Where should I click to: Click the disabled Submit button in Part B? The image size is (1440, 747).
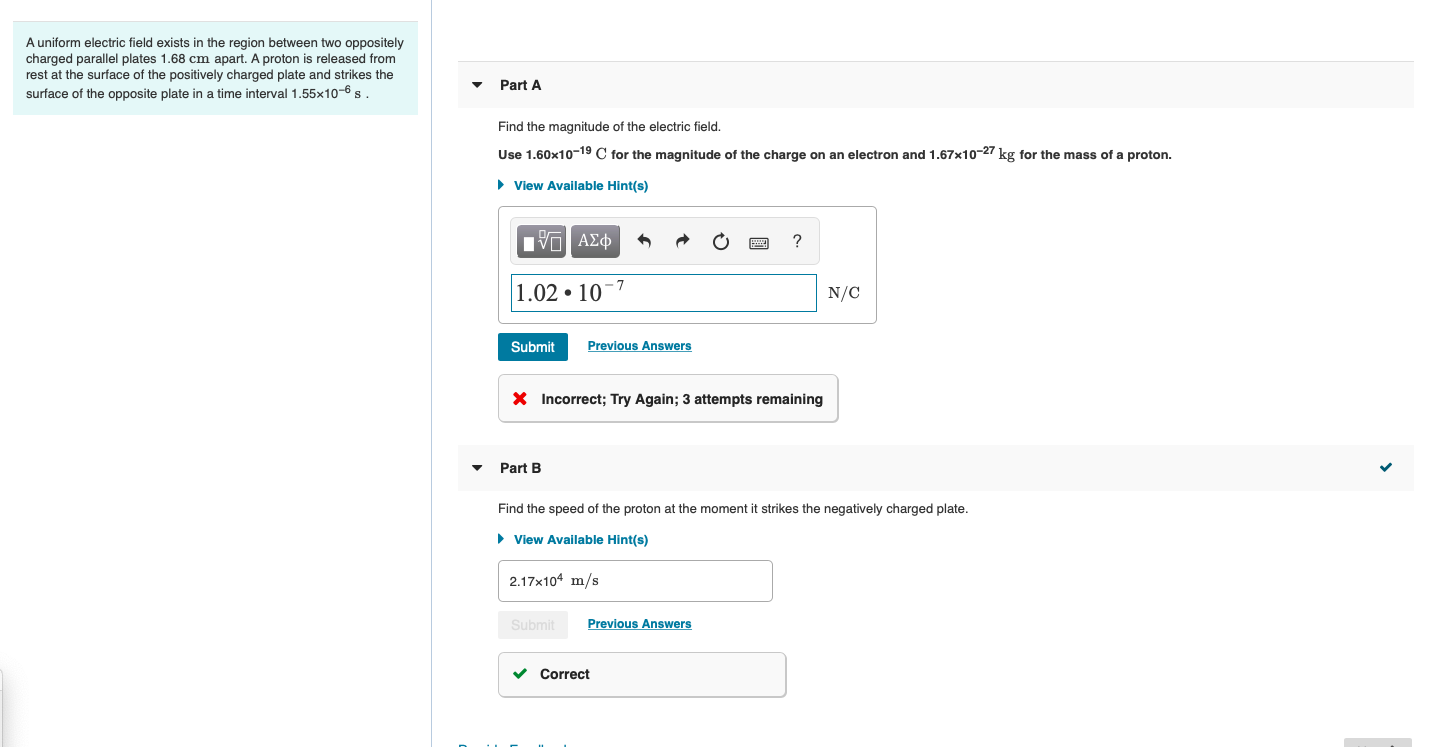[x=533, y=625]
